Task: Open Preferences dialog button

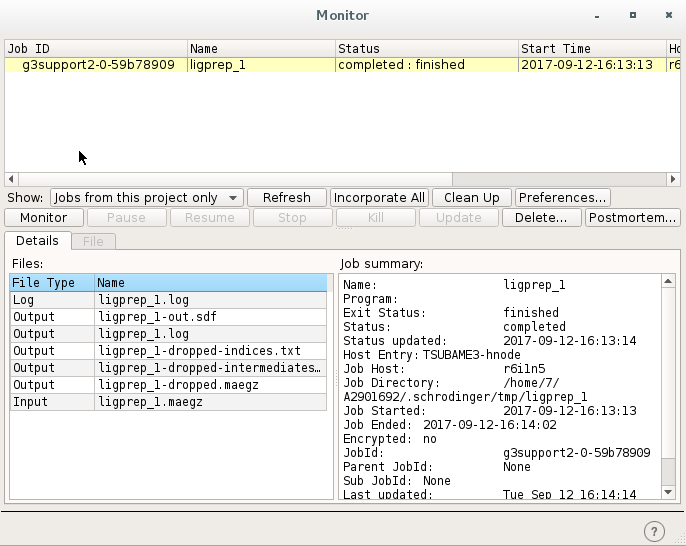Action: tap(562, 198)
